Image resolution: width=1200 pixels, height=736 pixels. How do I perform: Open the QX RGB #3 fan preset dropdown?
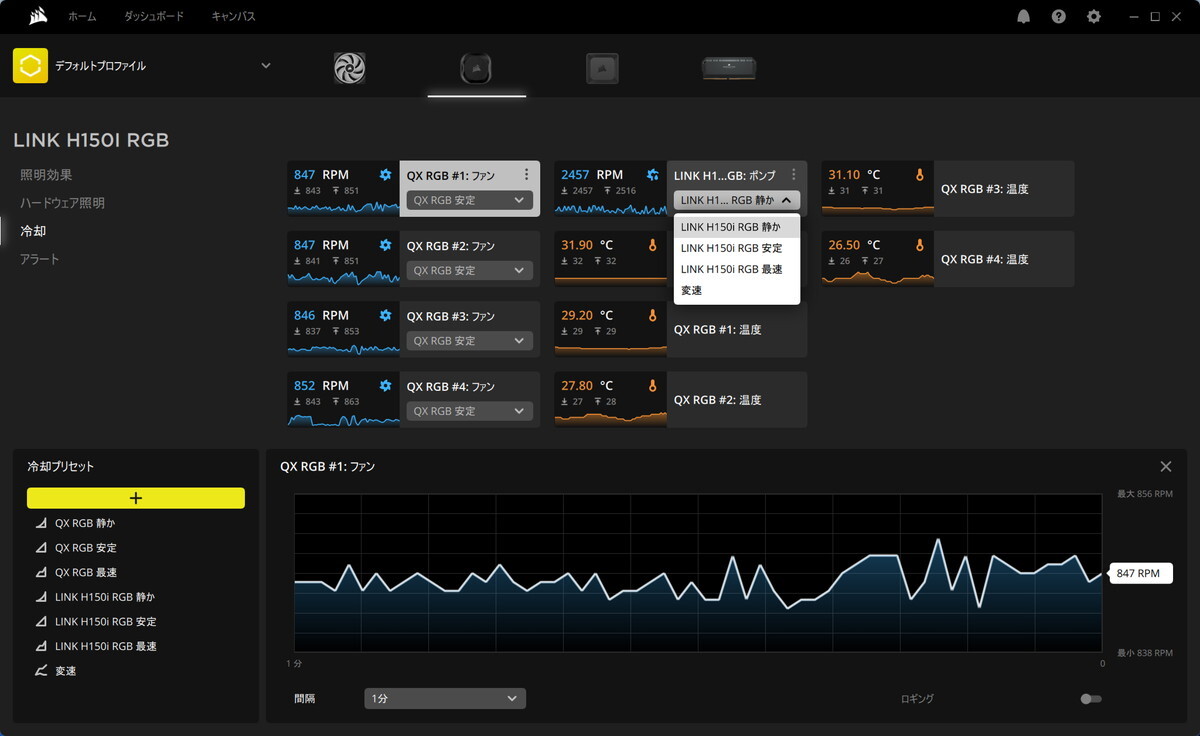tap(470, 340)
